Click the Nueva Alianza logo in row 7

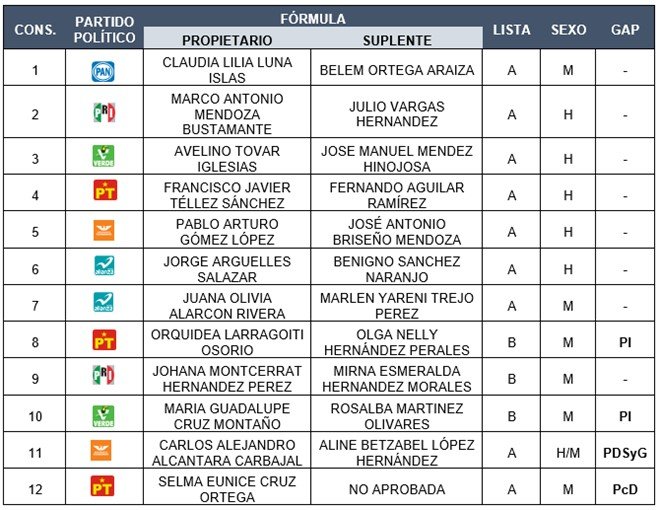(104, 305)
